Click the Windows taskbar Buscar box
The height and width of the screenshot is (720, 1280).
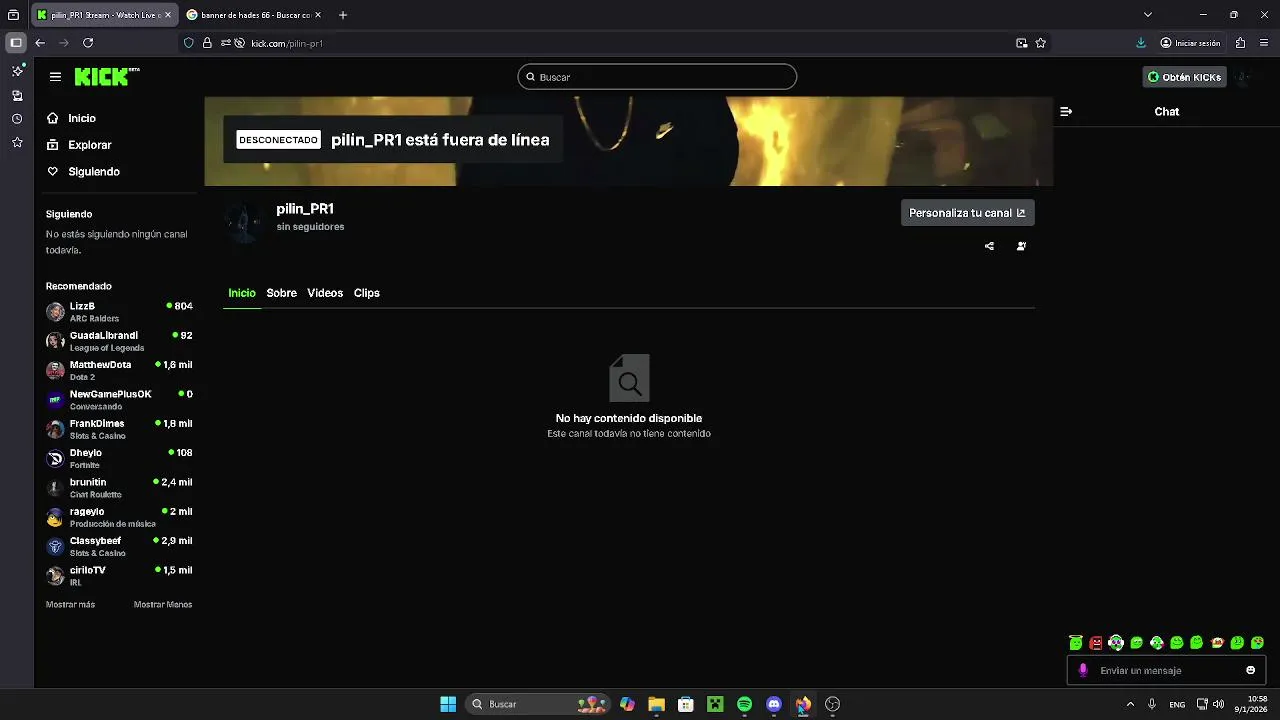pyautogui.click(x=540, y=704)
